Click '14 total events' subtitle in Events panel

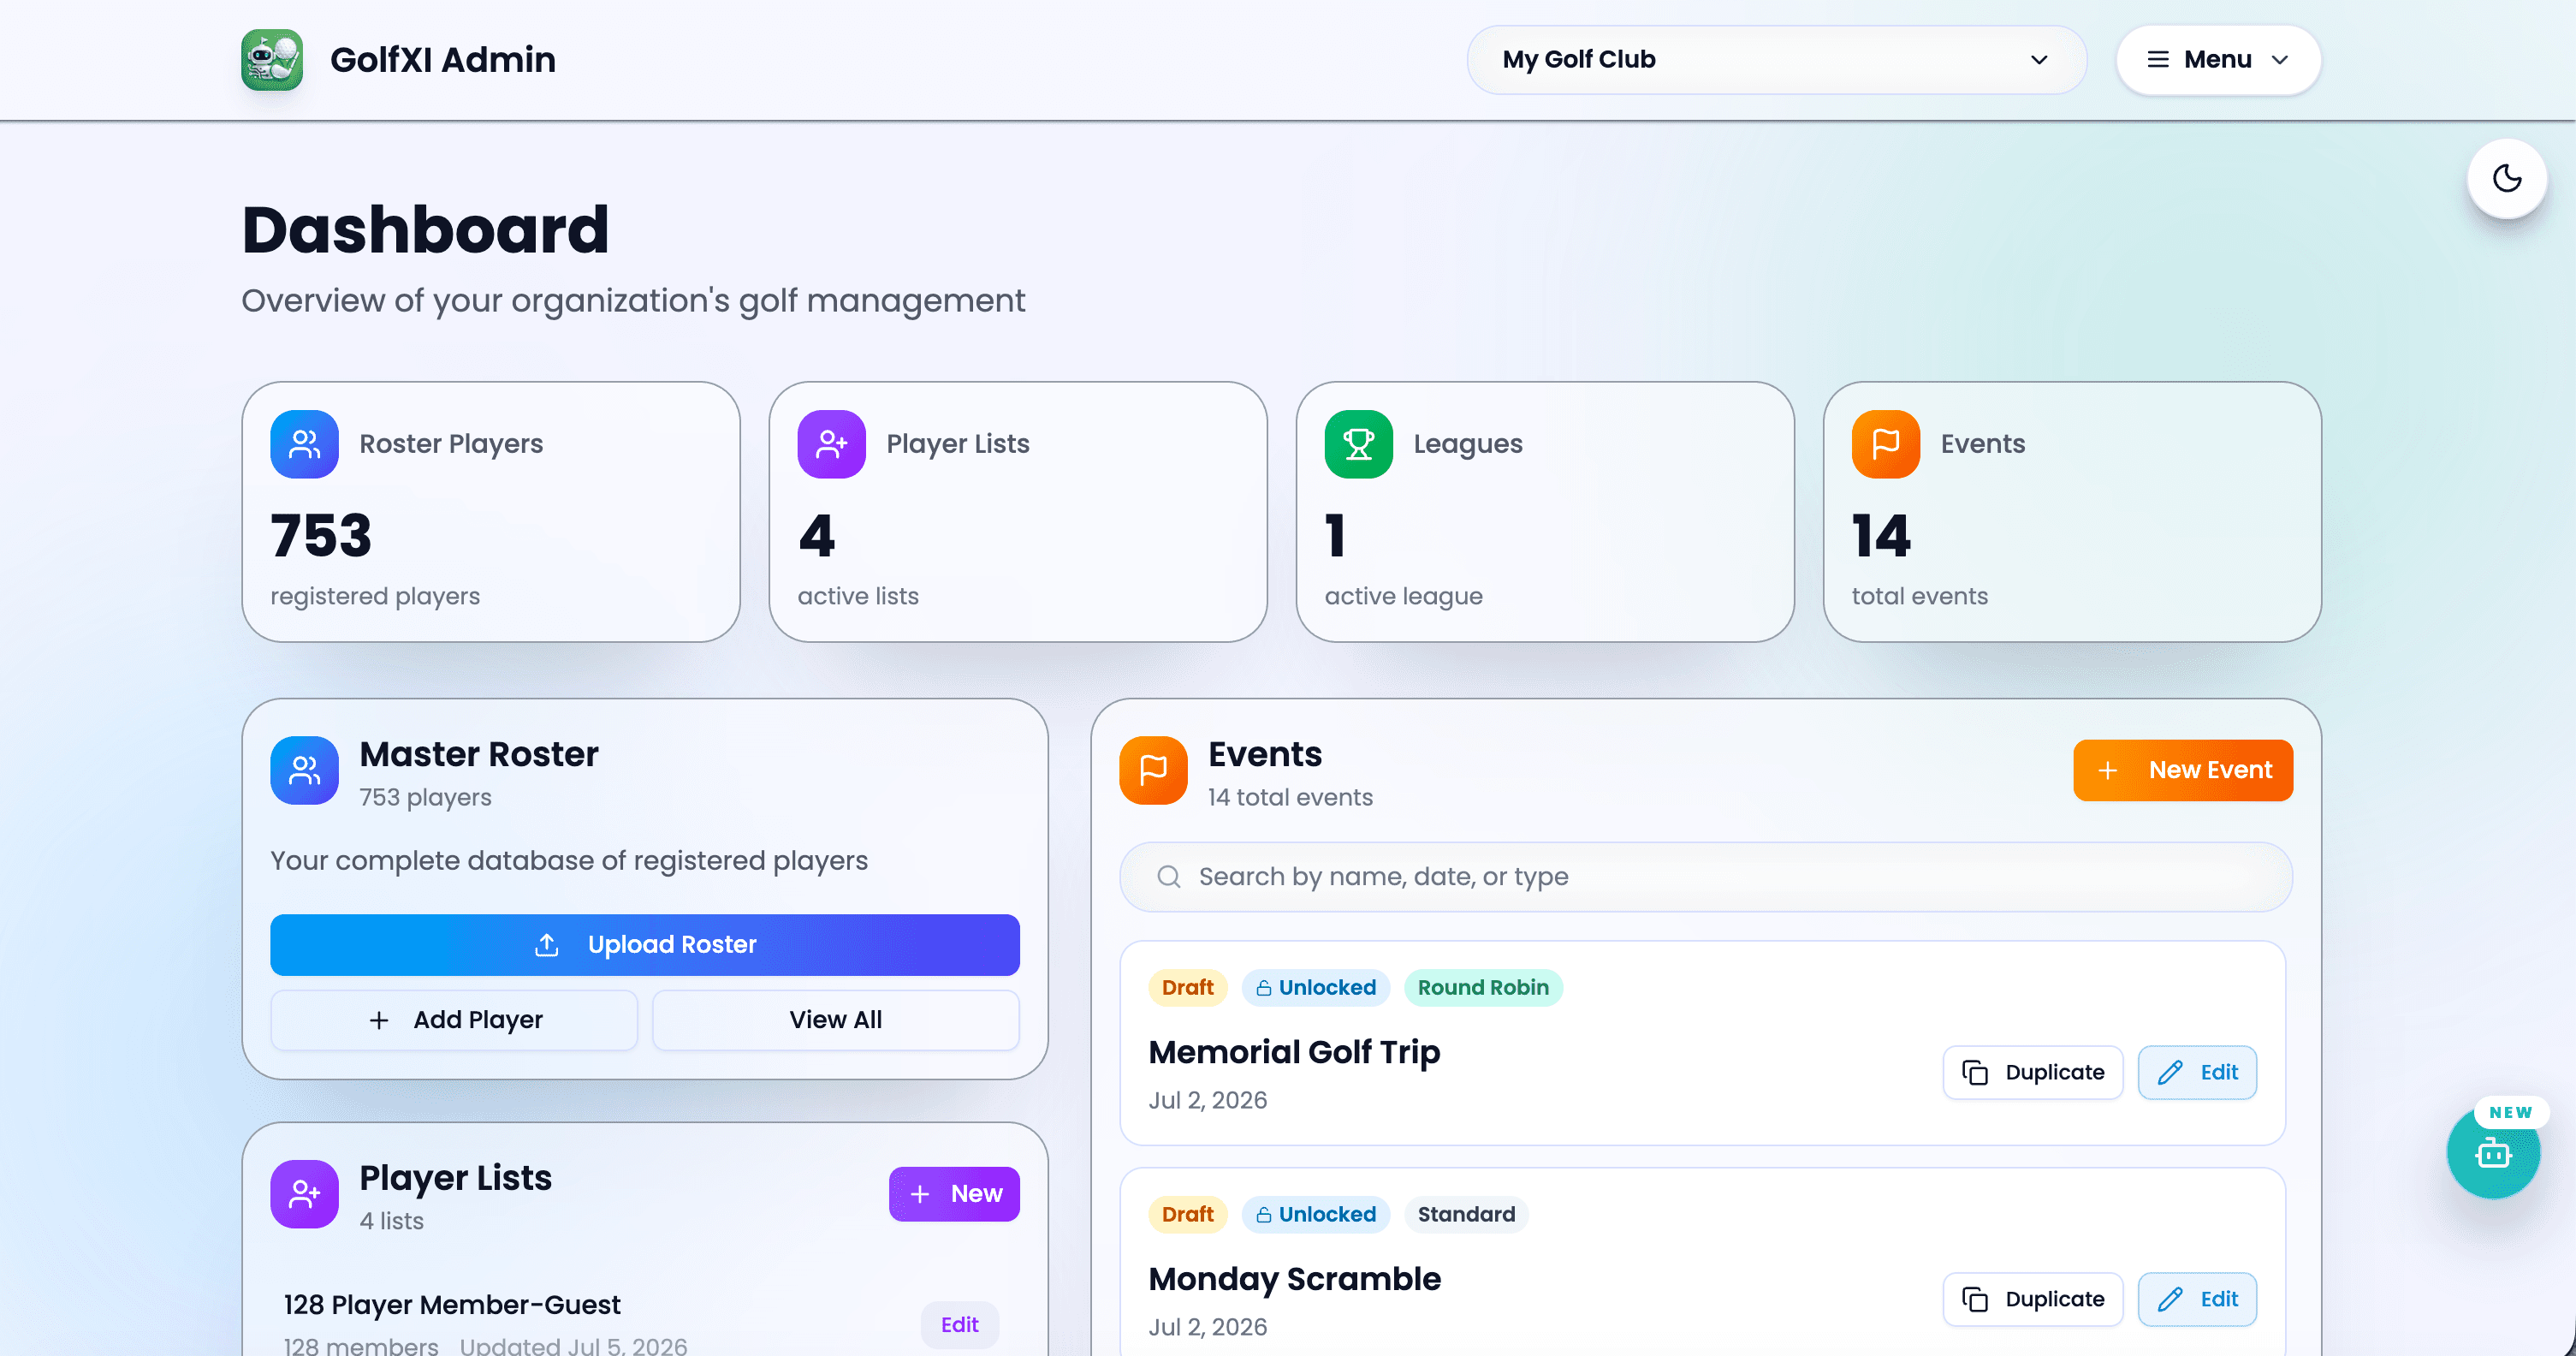(x=1290, y=798)
